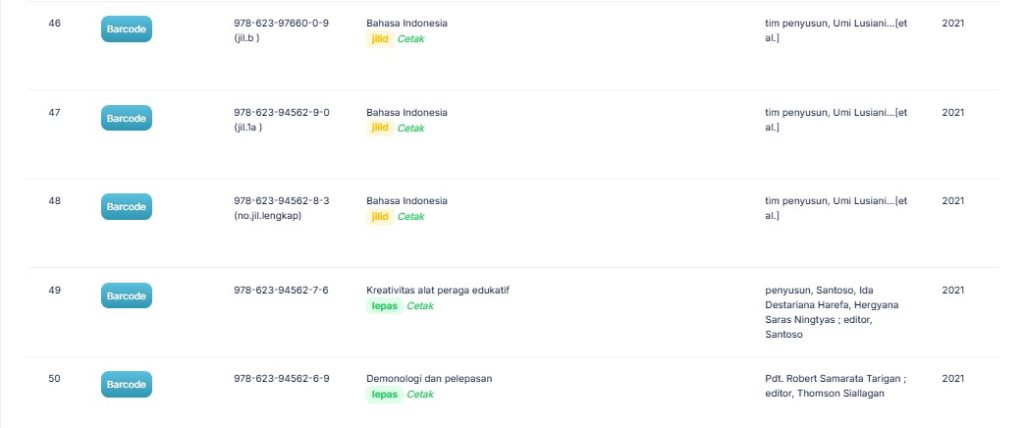Image resolution: width=1024 pixels, height=428 pixels.
Task: Click the jilid badge in row 47
Action: tap(380, 128)
